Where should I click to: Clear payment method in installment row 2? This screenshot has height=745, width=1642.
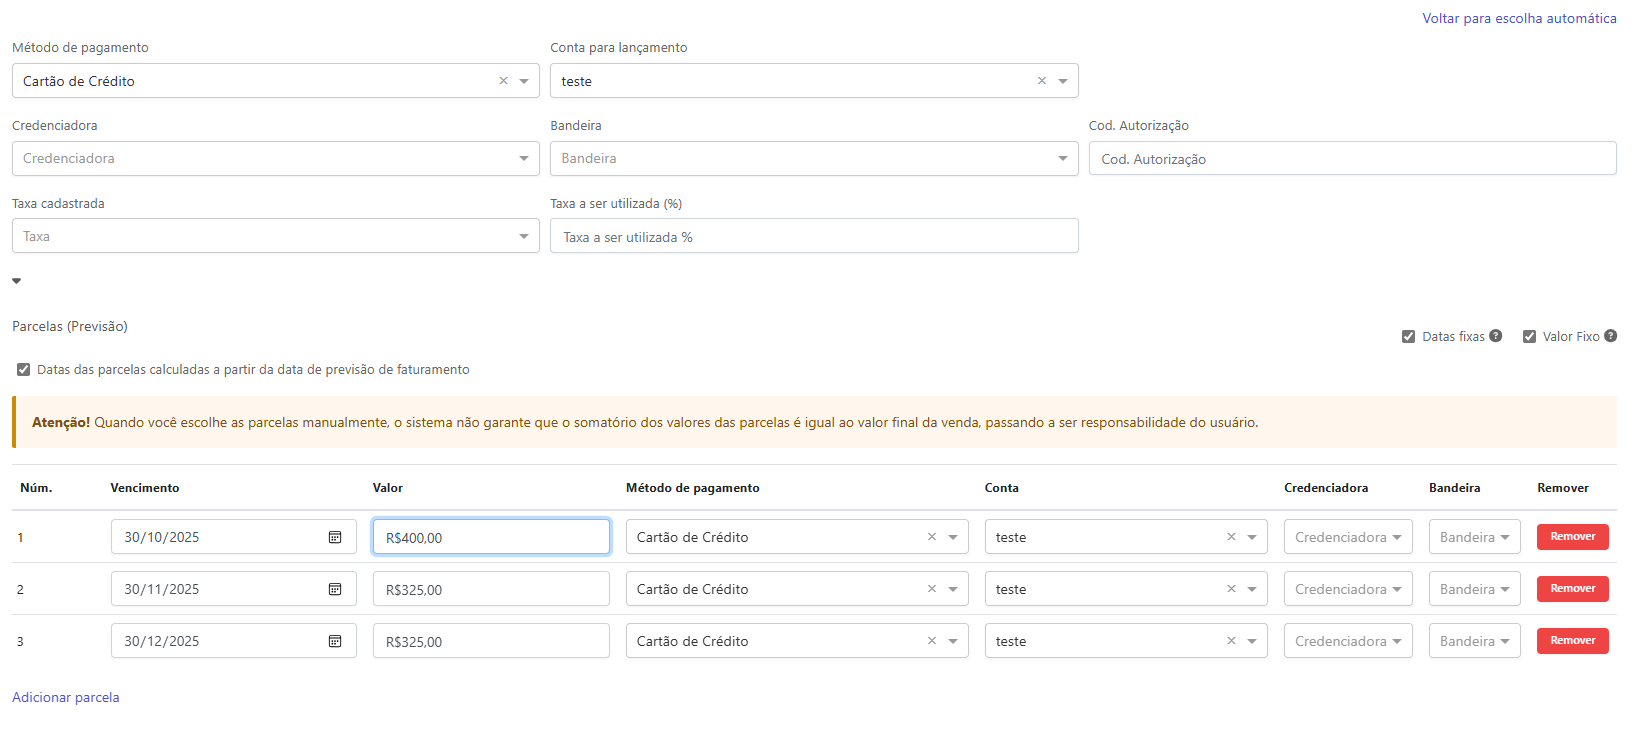(x=931, y=589)
